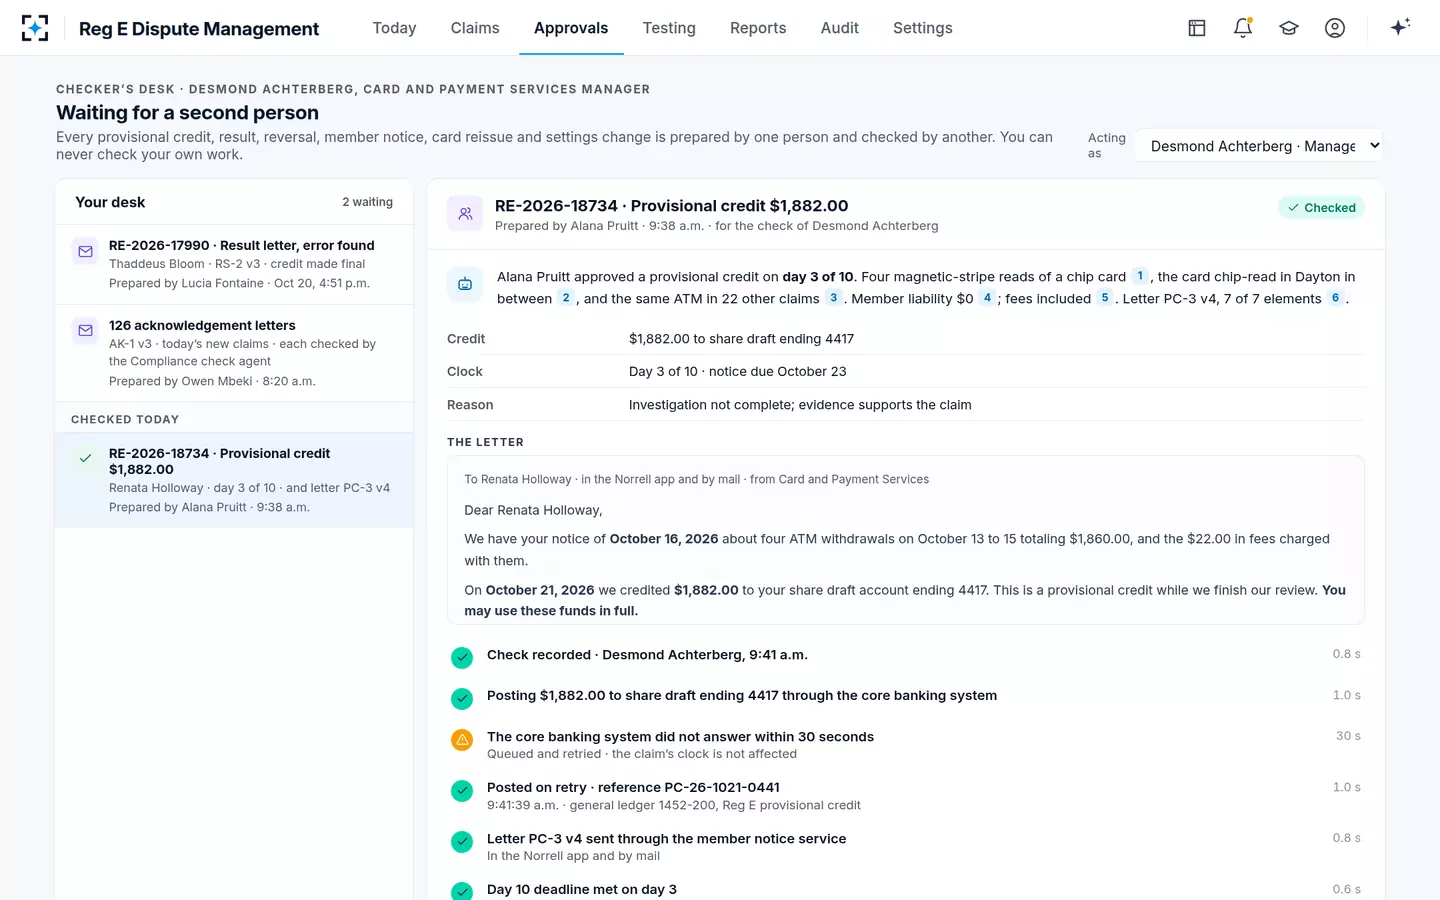Image resolution: width=1440 pixels, height=900 pixels.
Task: Open the layout panel icon in header
Action: 1197,28
